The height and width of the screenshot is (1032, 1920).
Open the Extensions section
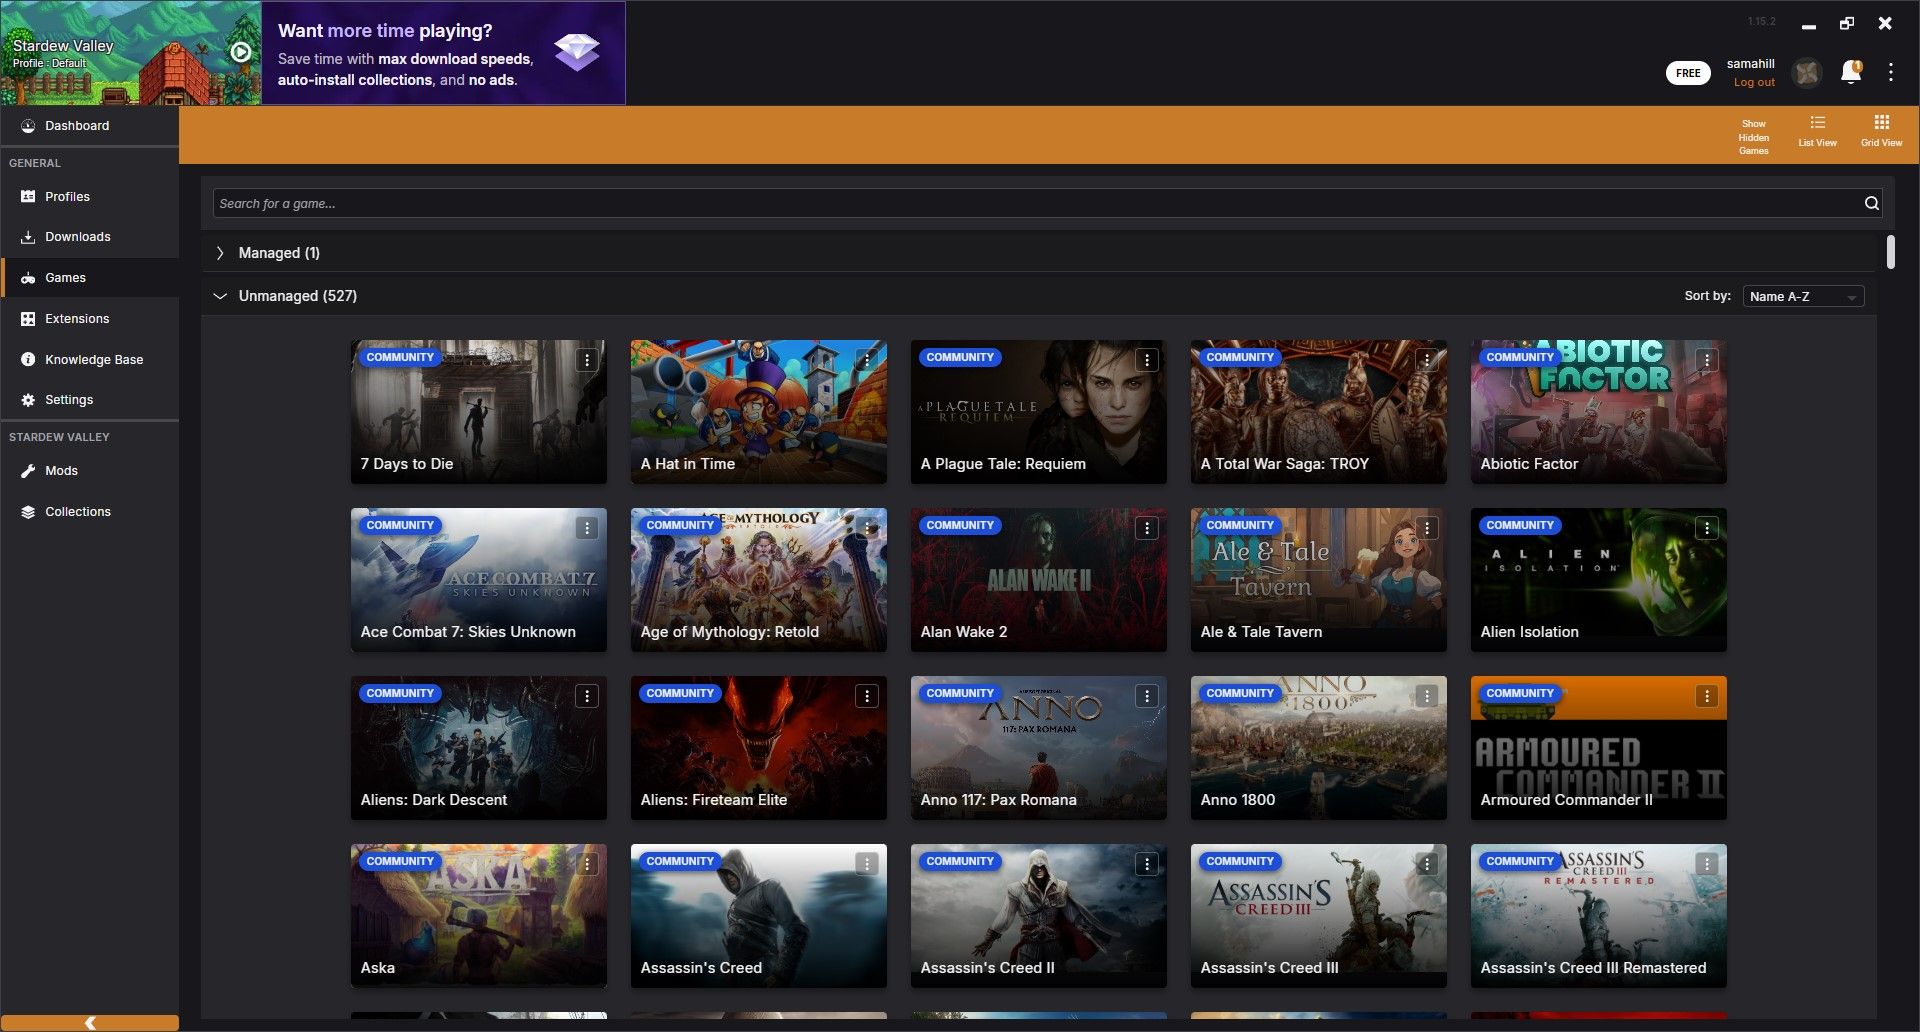pyautogui.click(x=77, y=318)
